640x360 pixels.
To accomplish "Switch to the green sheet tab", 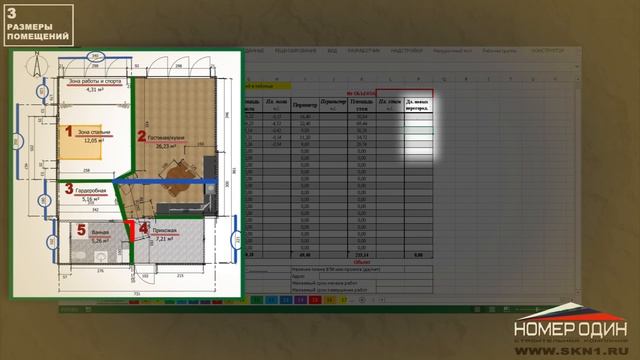I will 256,300.
